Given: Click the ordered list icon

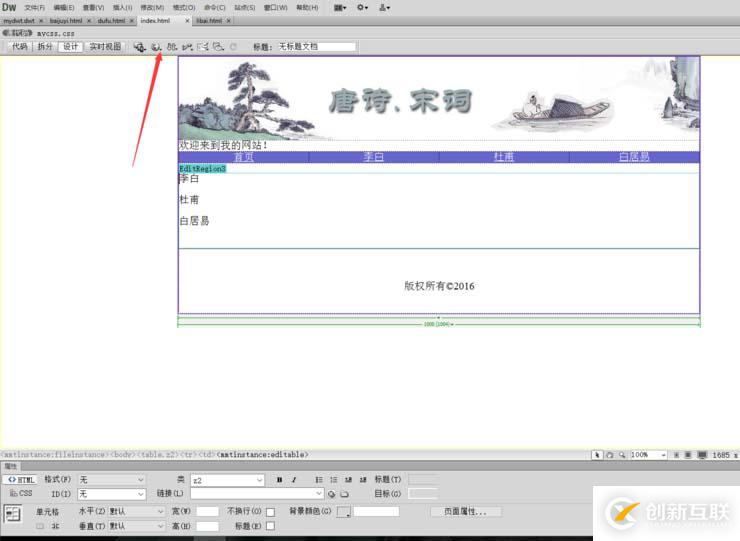Looking at the screenshot, I should coord(334,480).
